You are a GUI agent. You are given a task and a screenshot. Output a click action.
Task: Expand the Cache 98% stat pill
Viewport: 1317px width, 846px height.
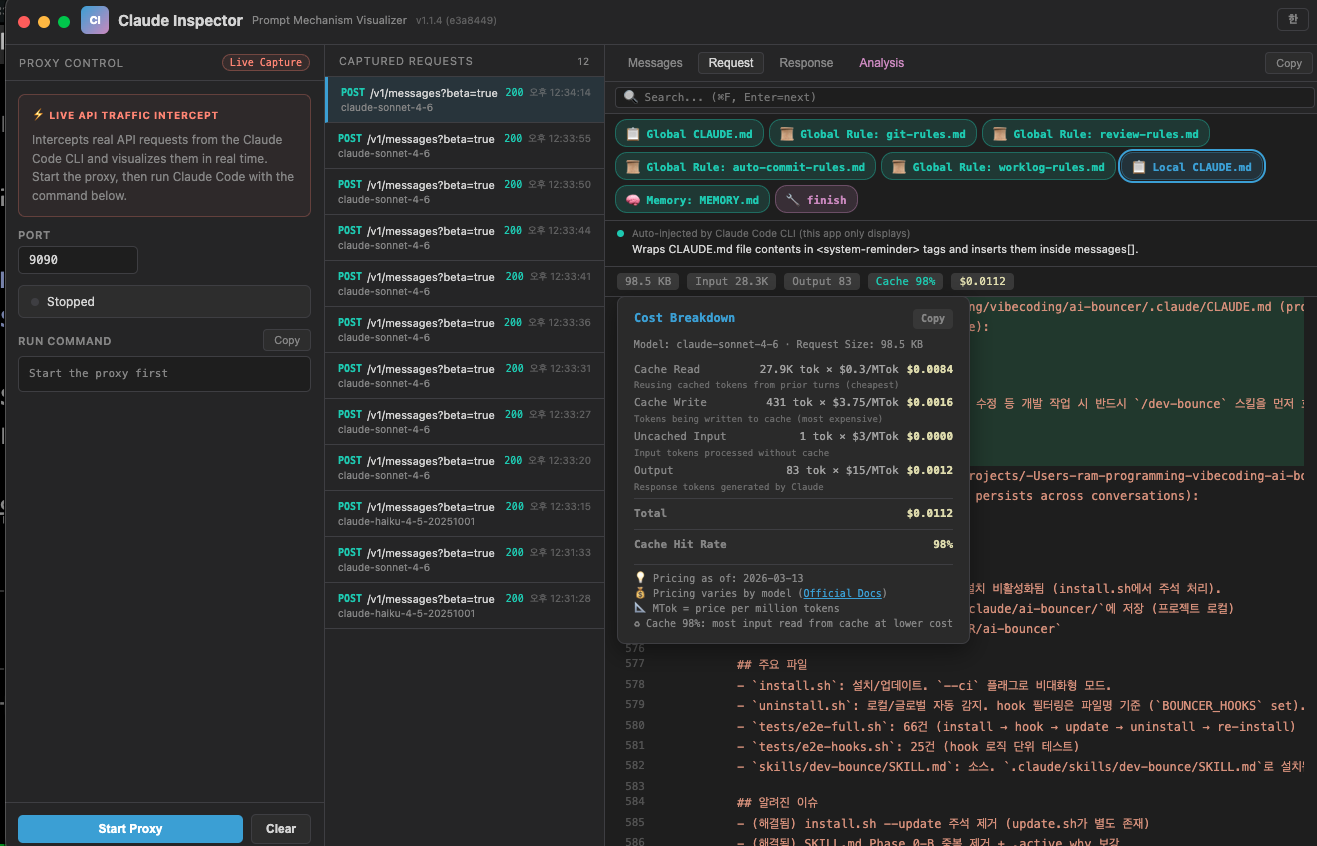[905, 281]
